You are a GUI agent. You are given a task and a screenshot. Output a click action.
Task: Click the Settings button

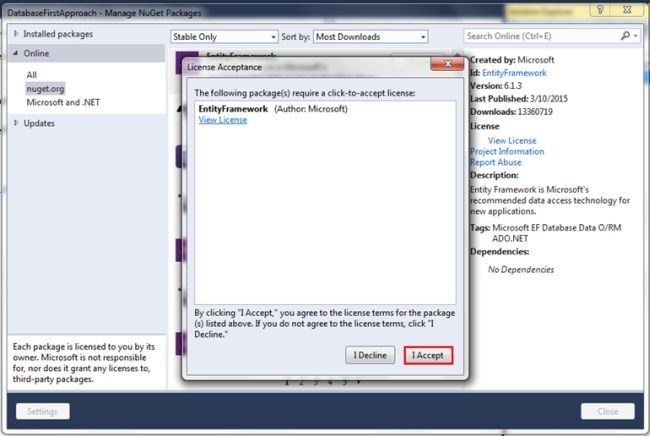[43, 411]
